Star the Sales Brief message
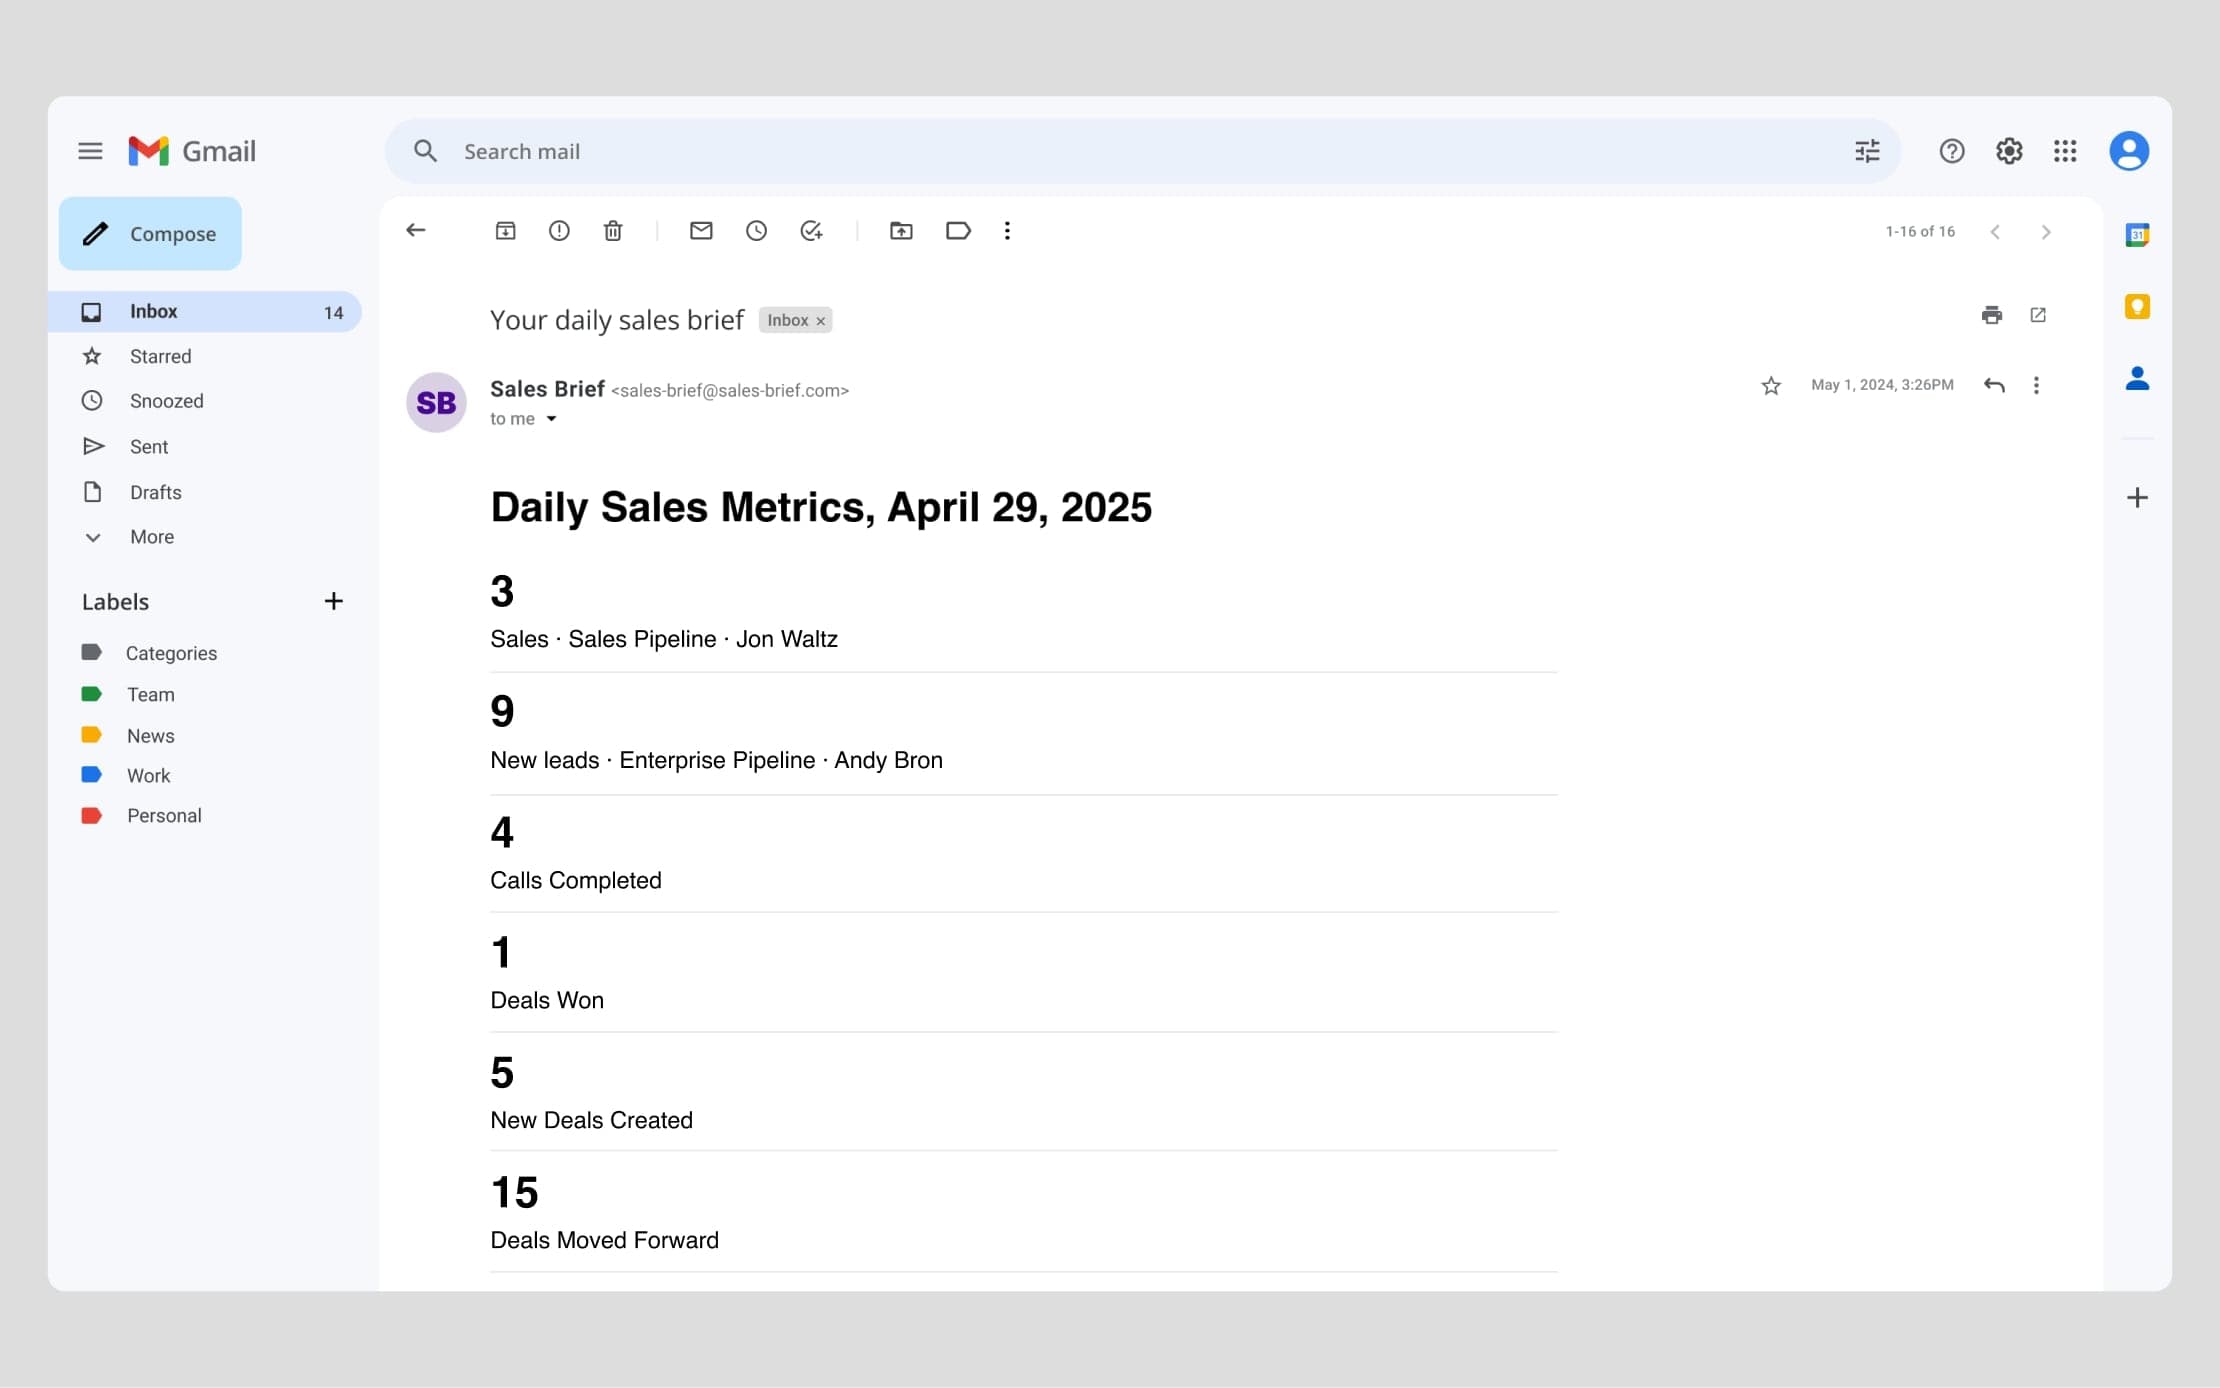This screenshot has height=1388, width=2220. 1771,385
